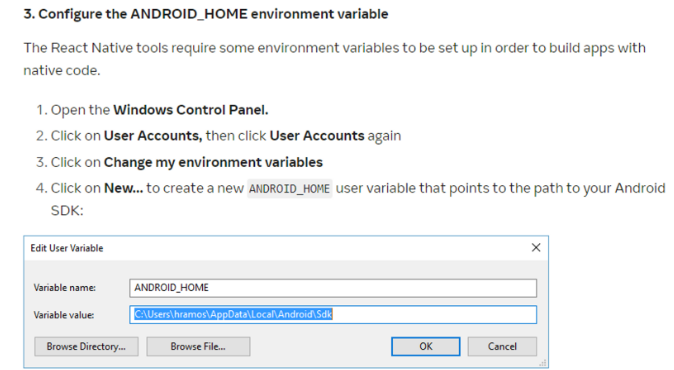Click the ANDROID_HOME inline code text
Screen dimensions: 674x370
(289, 189)
